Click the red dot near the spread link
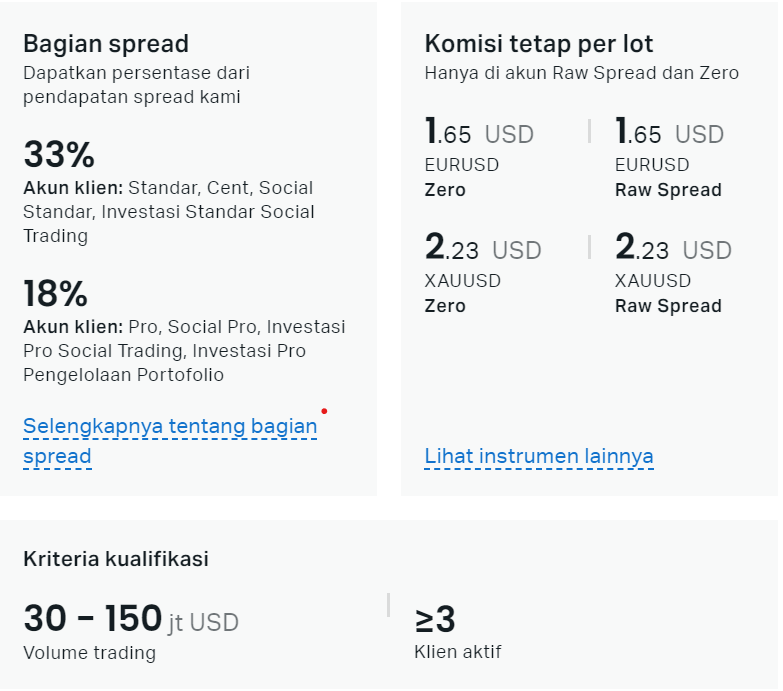The height and width of the screenshot is (691, 783). pyautogui.click(x=324, y=411)
